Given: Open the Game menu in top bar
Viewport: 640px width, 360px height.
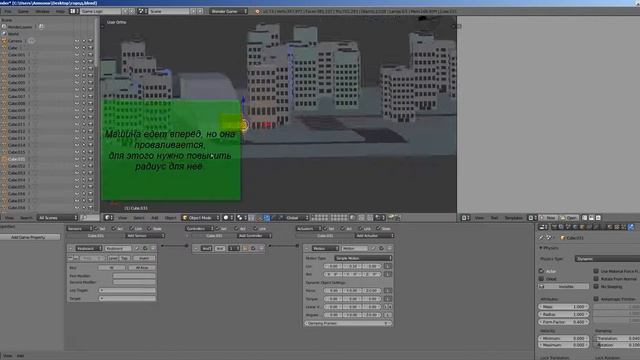Looking at the screenshot, I should coord(23,11).
